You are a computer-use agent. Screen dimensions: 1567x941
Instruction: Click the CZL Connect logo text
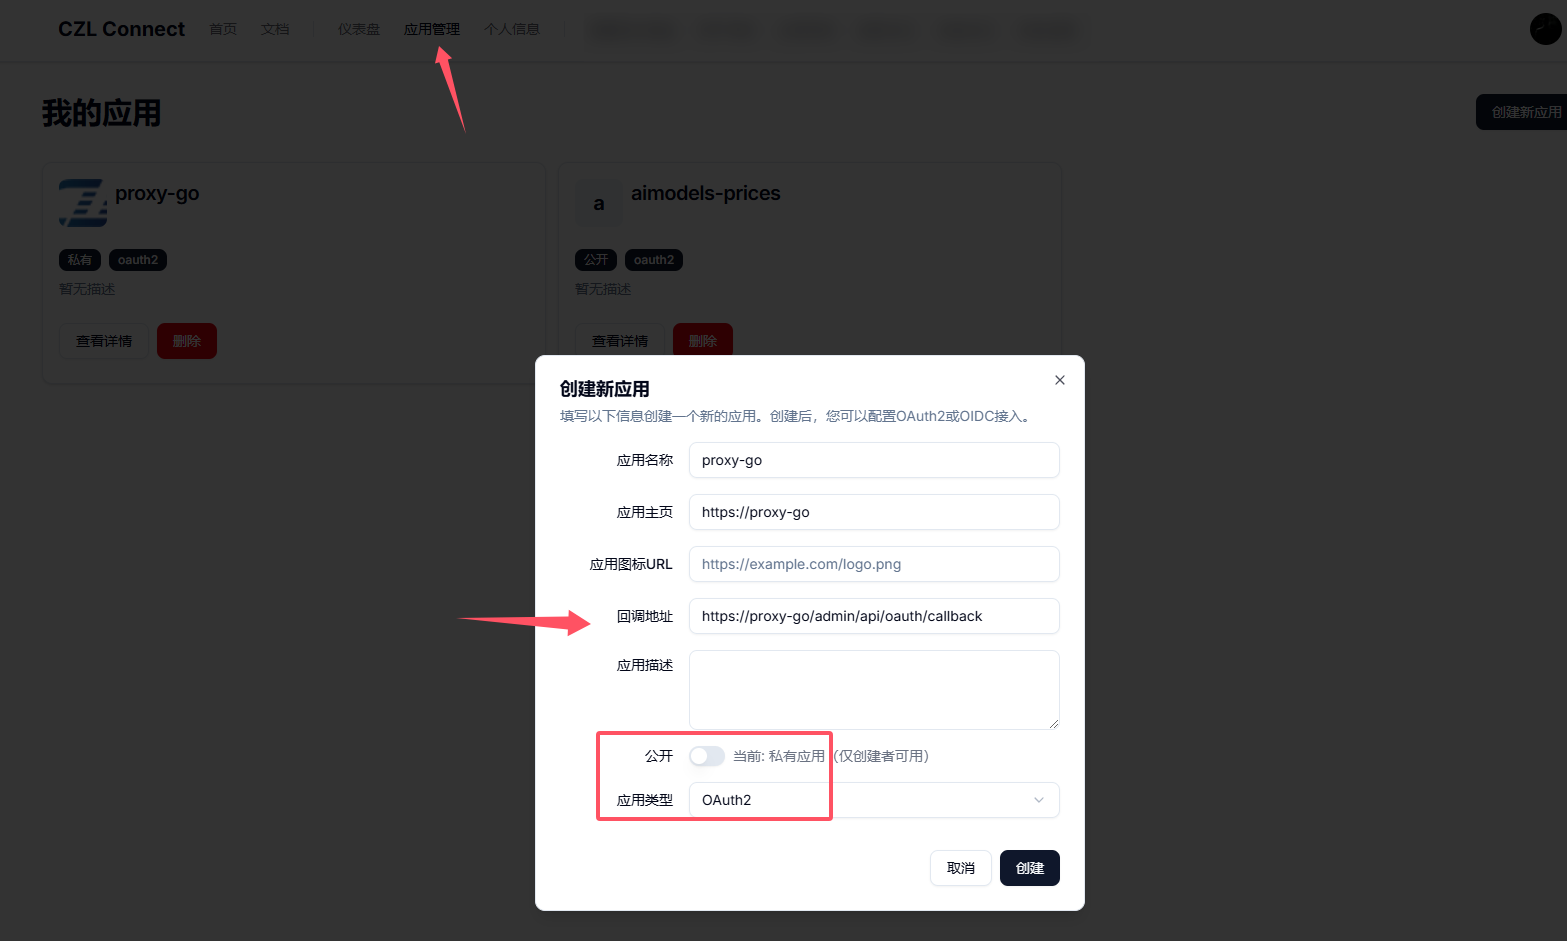pyautogui.click(x=121, y=29)
